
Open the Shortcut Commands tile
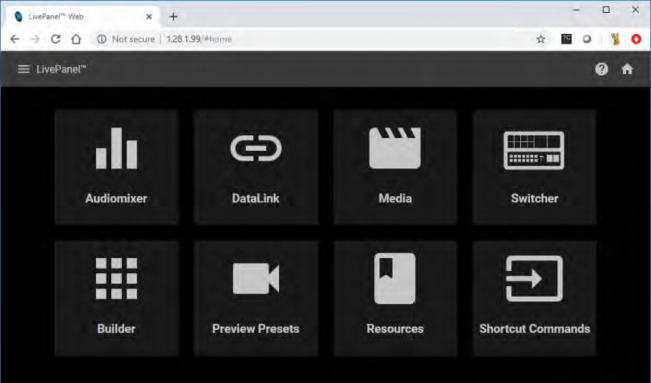pyautogui.click(x=534, y=298)
